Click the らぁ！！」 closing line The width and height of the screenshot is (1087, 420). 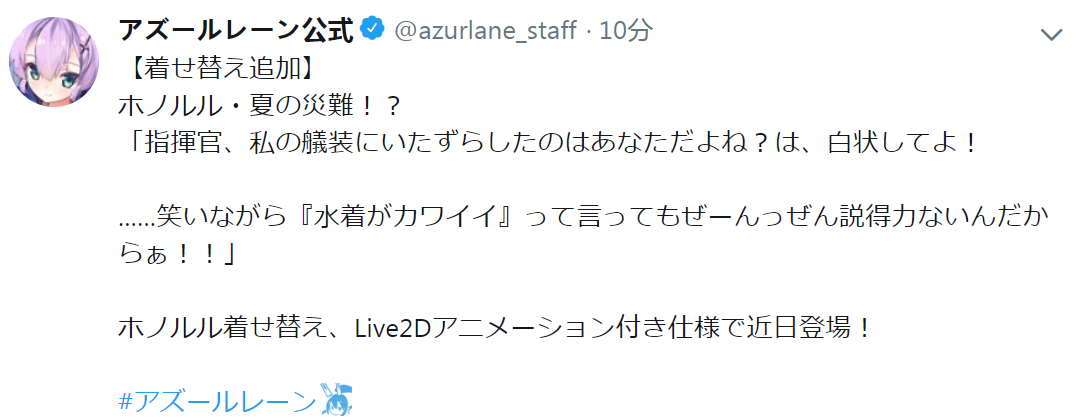click(x=177, y=255)
